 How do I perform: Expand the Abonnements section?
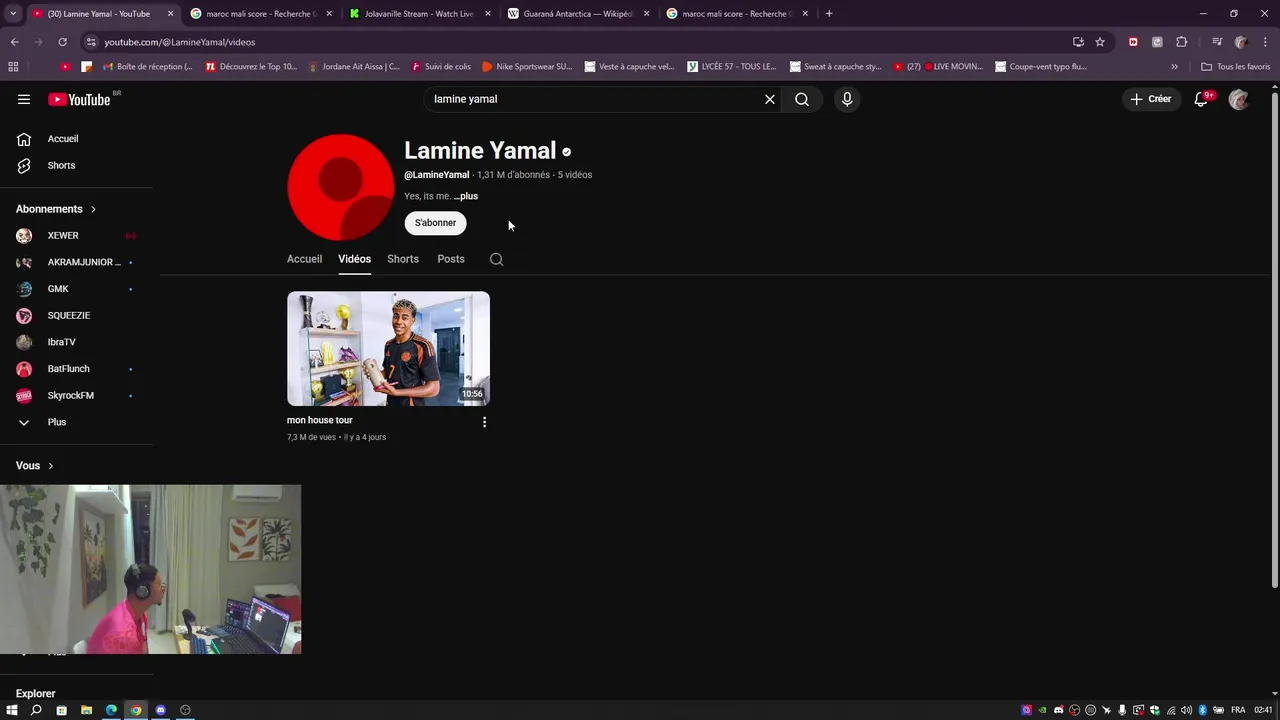pyautogui.click(x=56, y=209)
